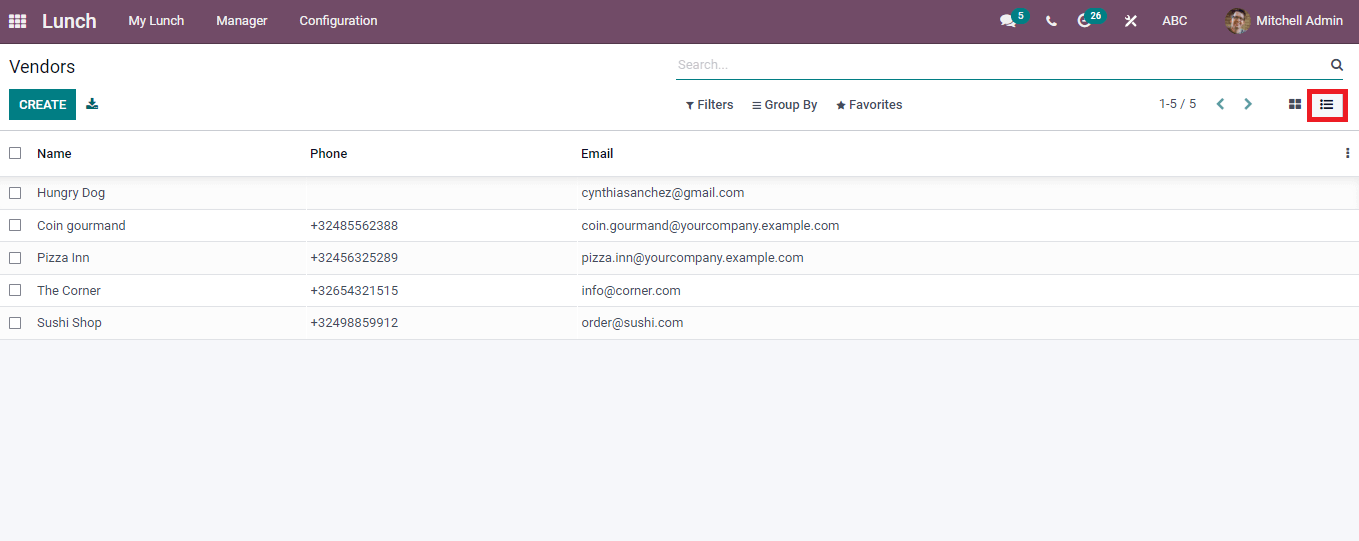Open the Sushi Shop vendor record

[69, 323]
